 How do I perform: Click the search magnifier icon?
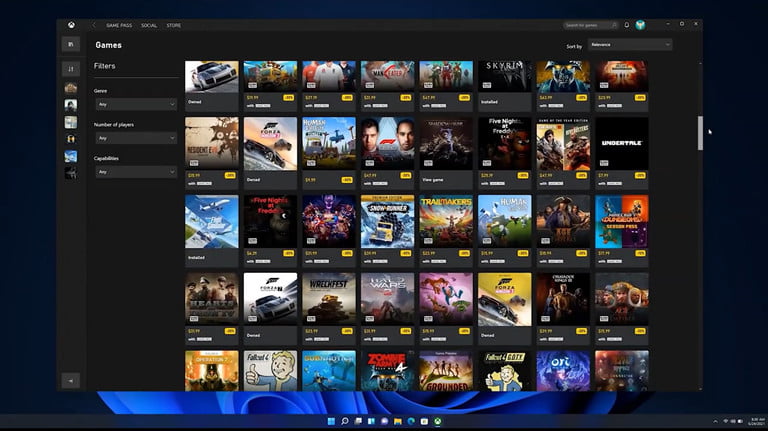tap(614, 25)
